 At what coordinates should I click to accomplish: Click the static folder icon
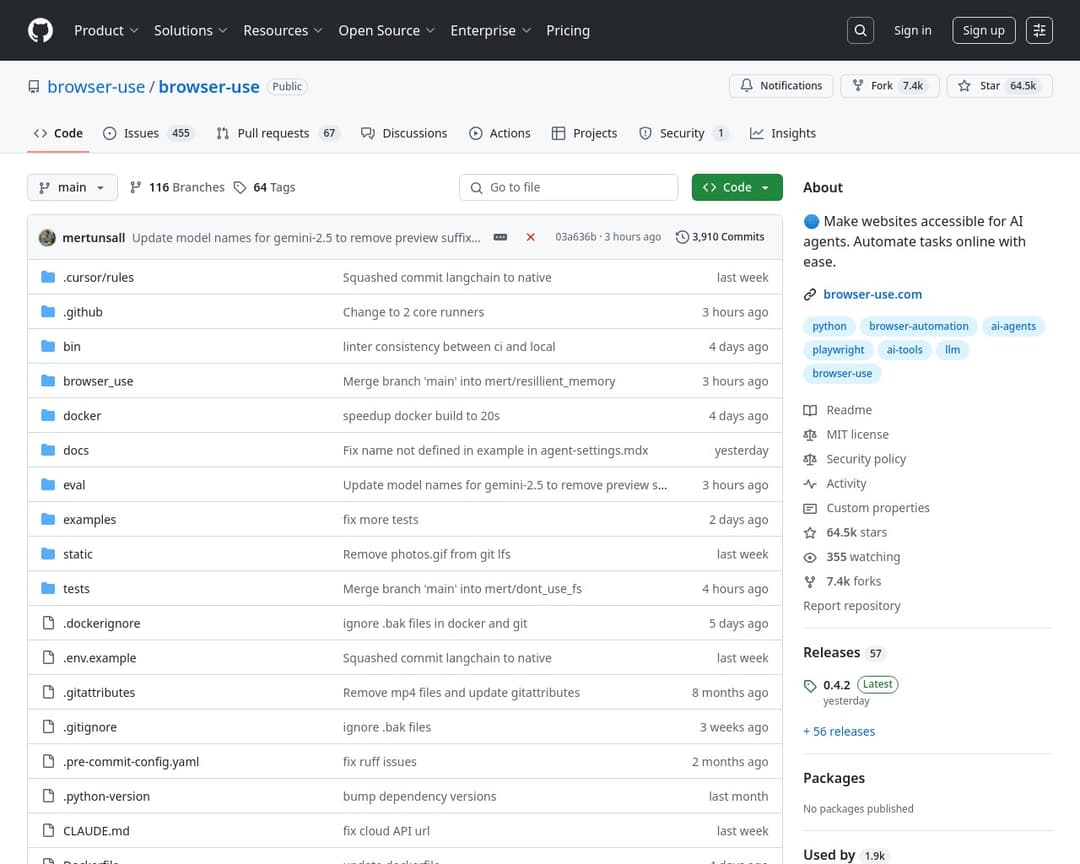point(48,553)
